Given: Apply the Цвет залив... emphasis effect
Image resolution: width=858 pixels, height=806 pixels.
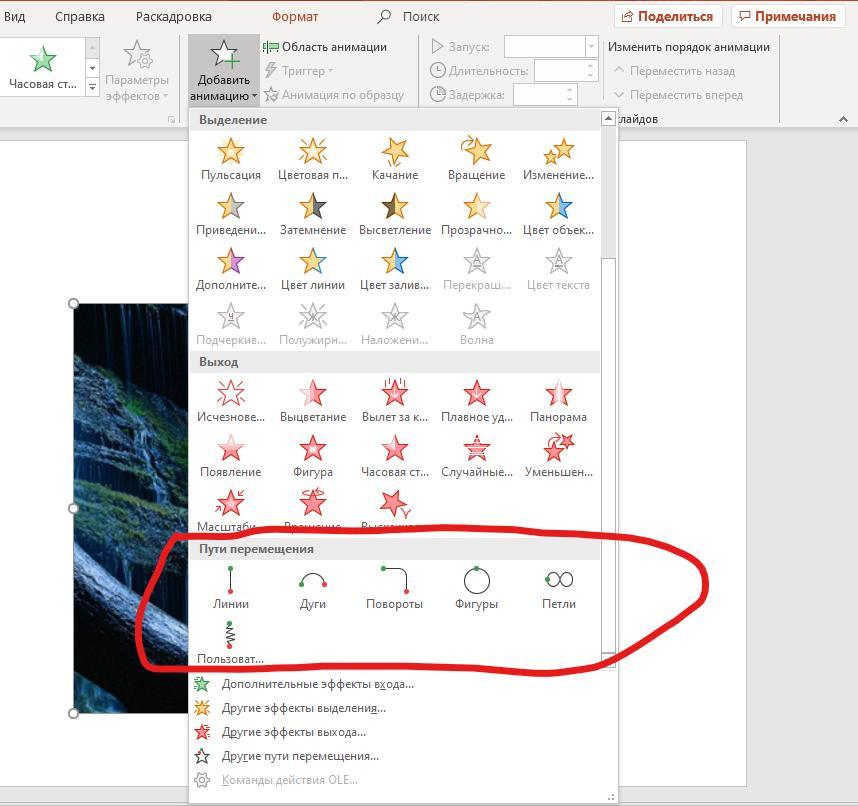Looking at the screenshot, I should 395,269.
